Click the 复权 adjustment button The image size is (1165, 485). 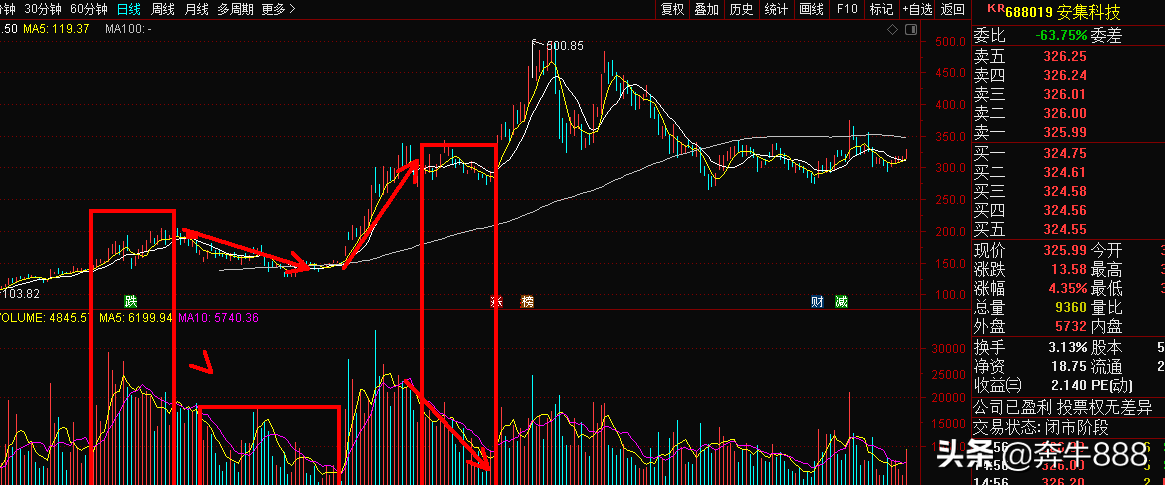pyautogui.click(x=672, y=10)
